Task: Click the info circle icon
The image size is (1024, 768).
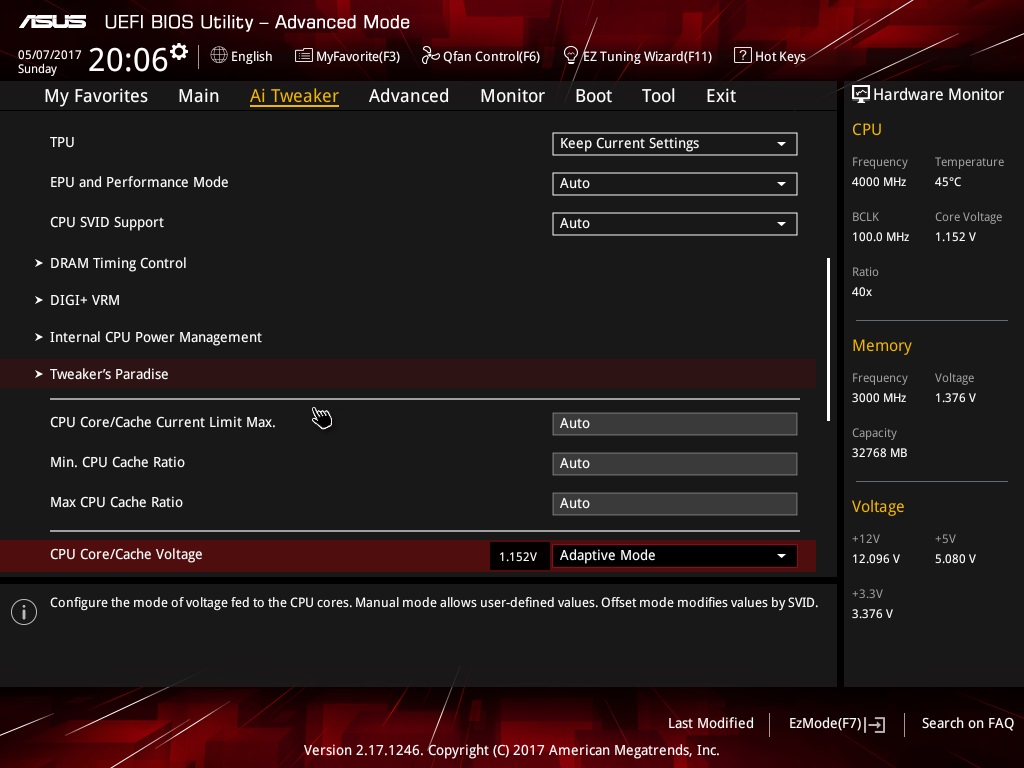Action: point(24,612)
